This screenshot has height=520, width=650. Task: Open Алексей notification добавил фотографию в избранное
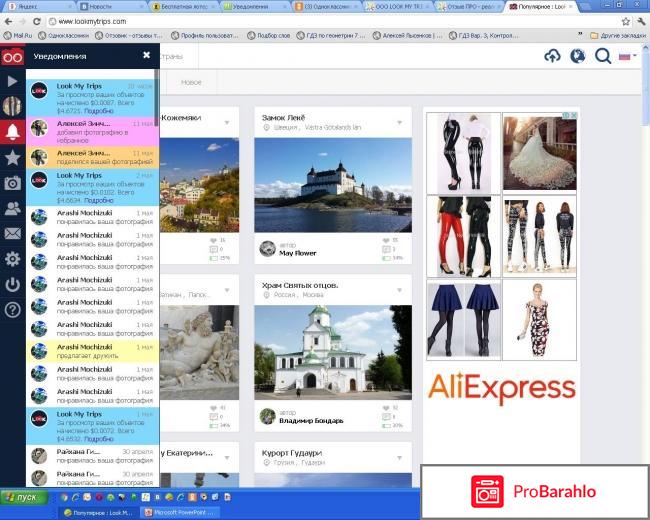tap(92, 131)
